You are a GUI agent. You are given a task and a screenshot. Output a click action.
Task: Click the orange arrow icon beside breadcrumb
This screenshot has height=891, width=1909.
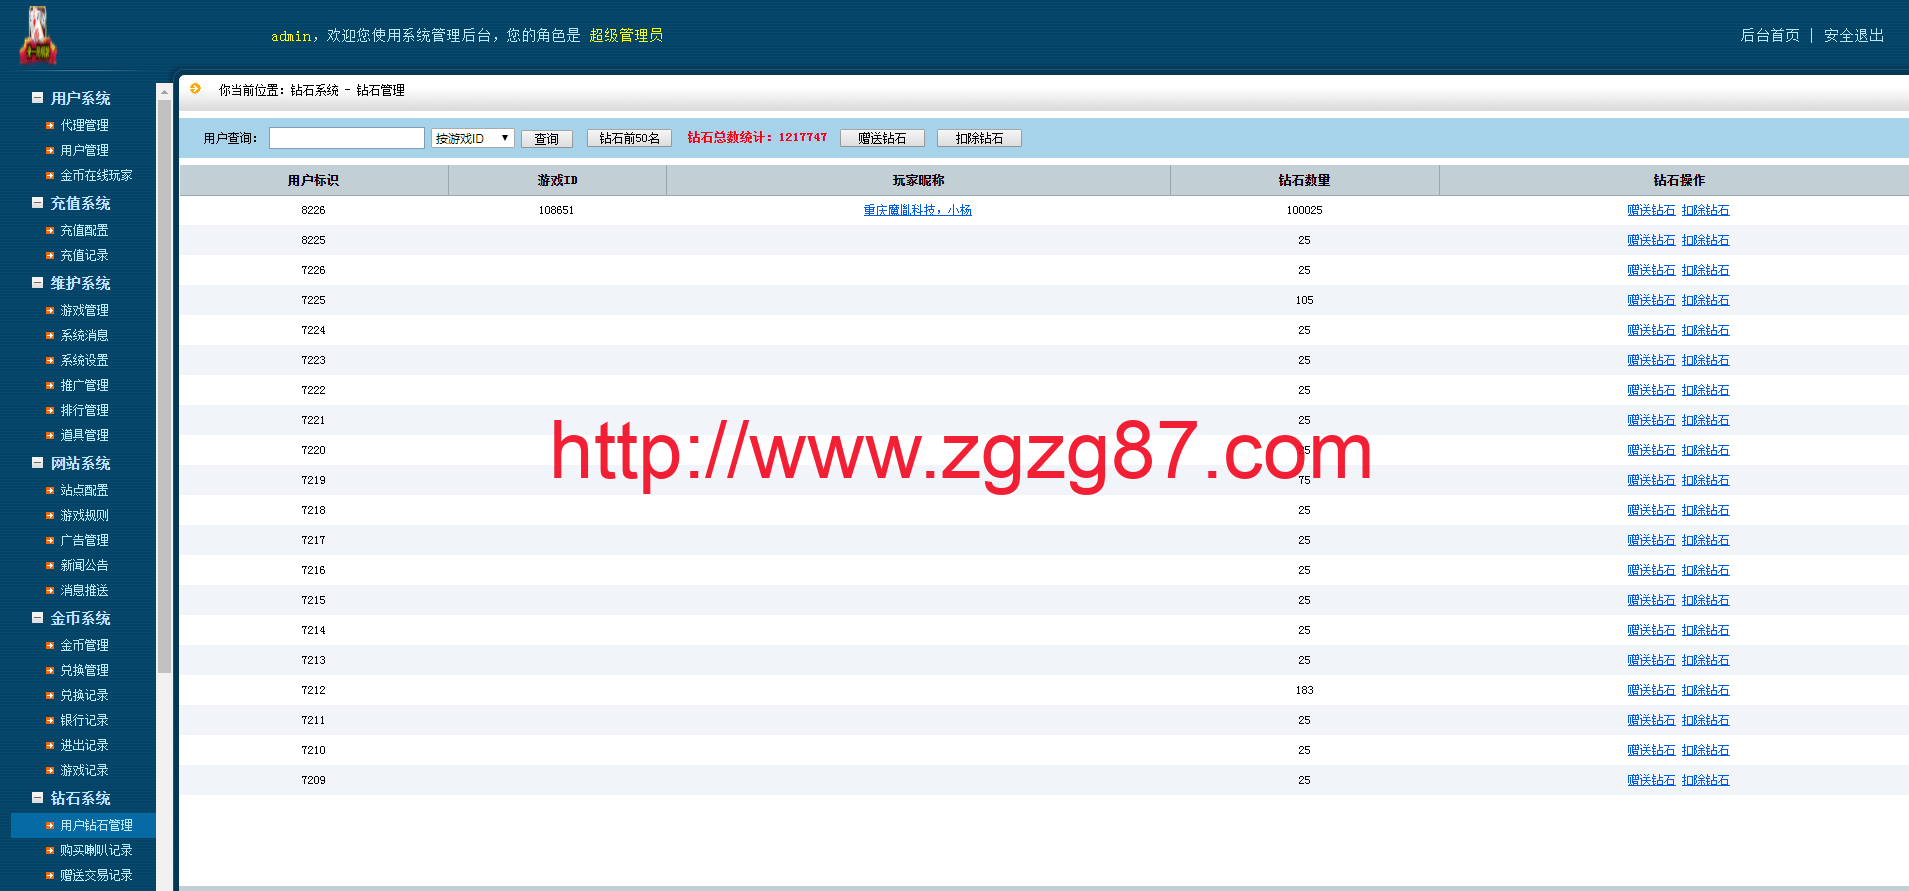(195, 89)
